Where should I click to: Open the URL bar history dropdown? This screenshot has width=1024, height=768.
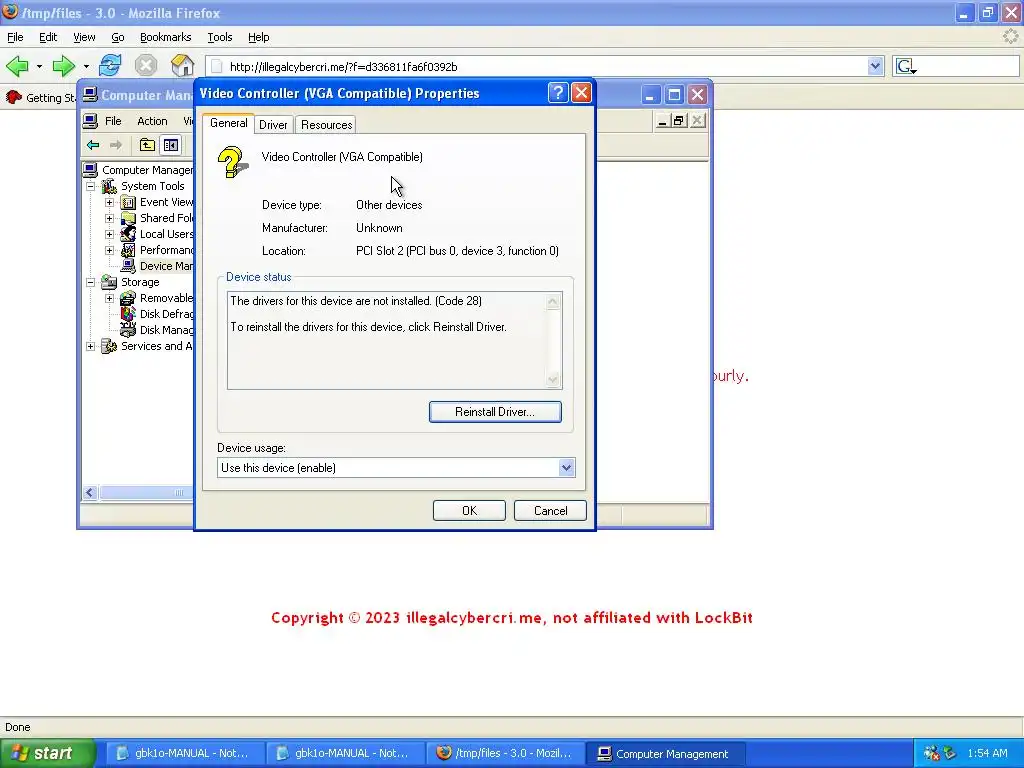875,66
